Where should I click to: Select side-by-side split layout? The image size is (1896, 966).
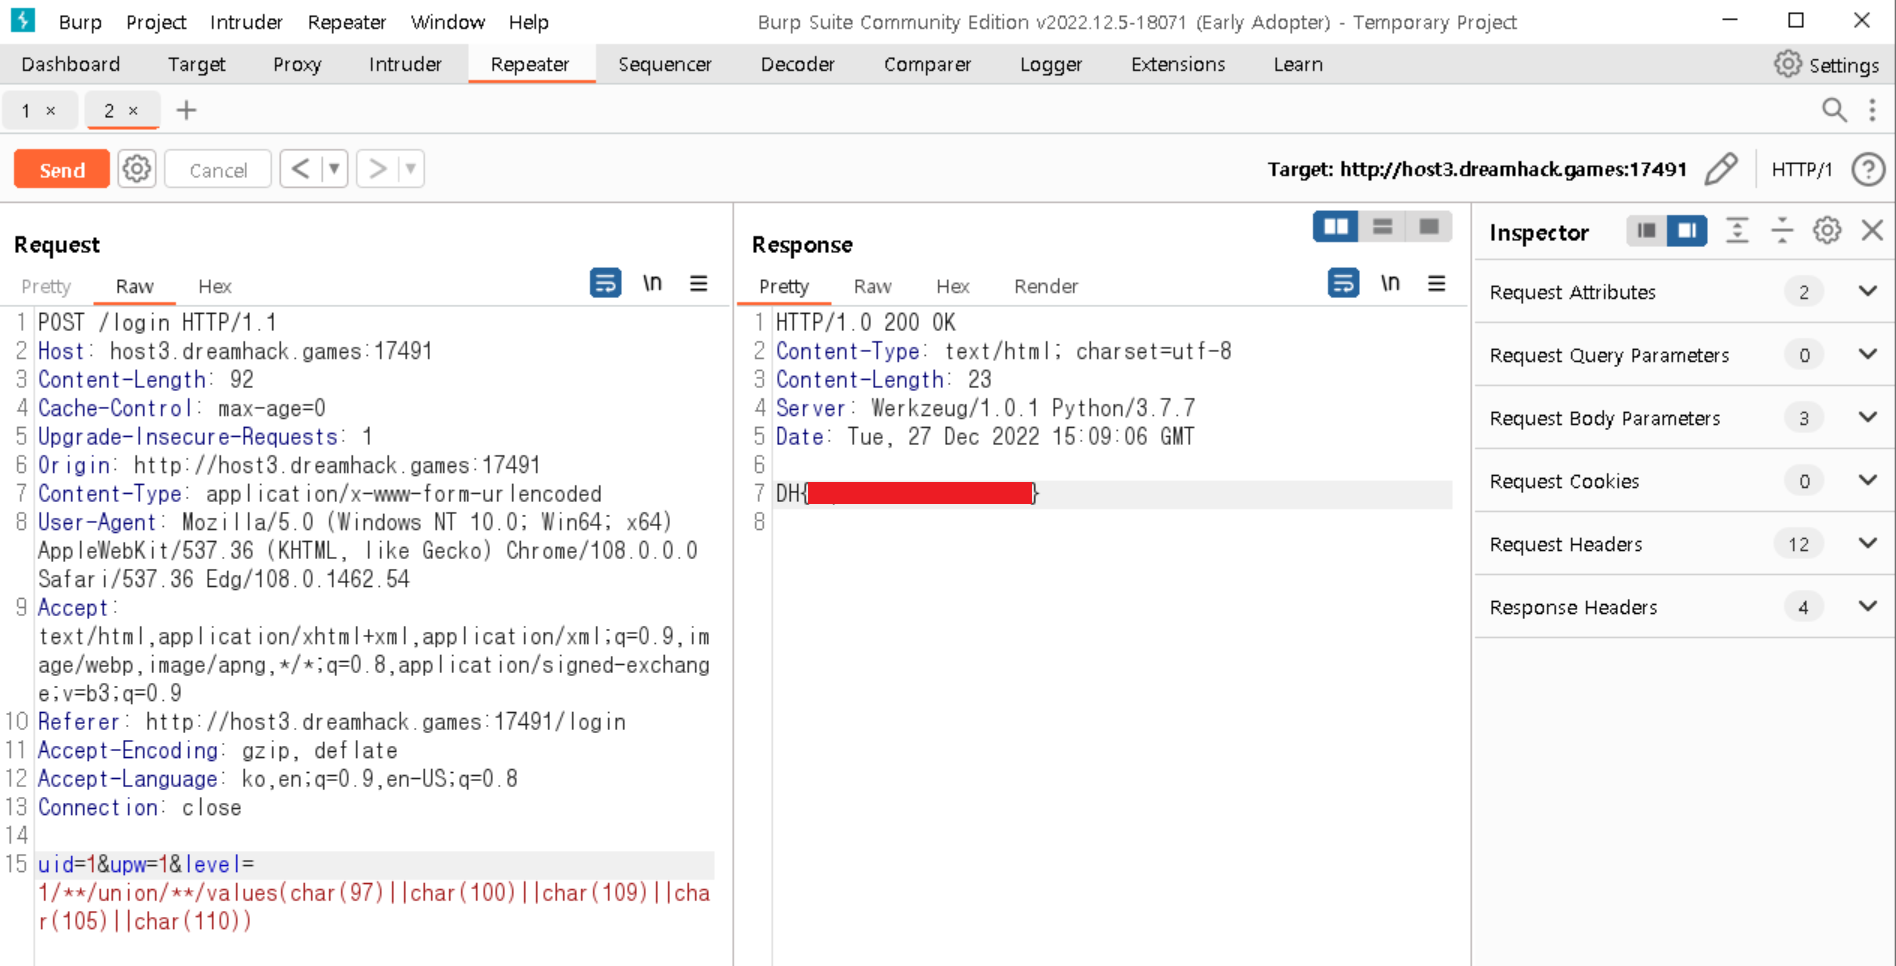(1335, 227)
